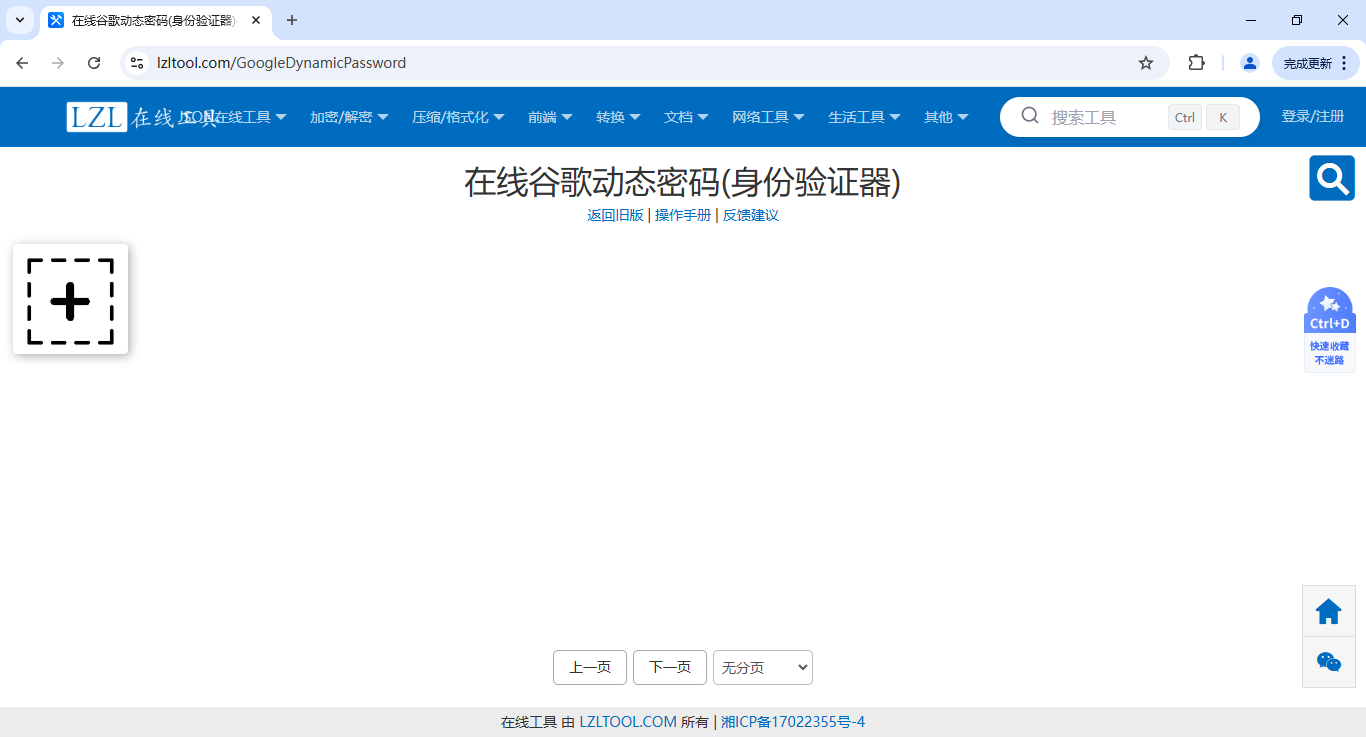1366x738 pixels.
Task: Expand the 前端 menu
Action: (x=550, y=117)
